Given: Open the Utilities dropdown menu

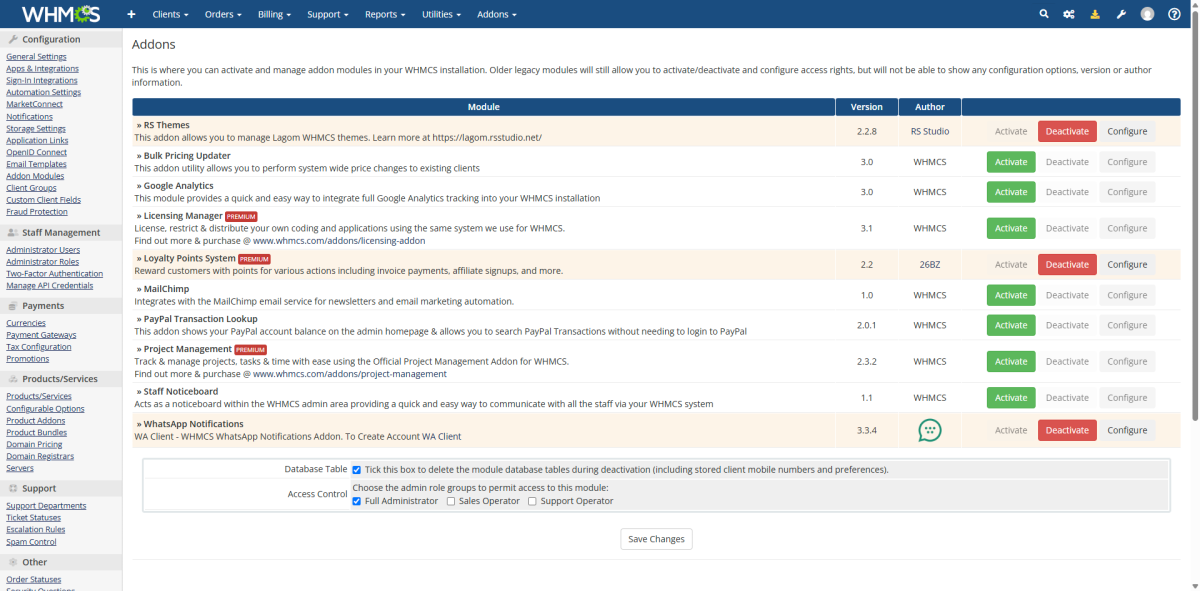Looking at the screenshot, I should coord(441,15).
